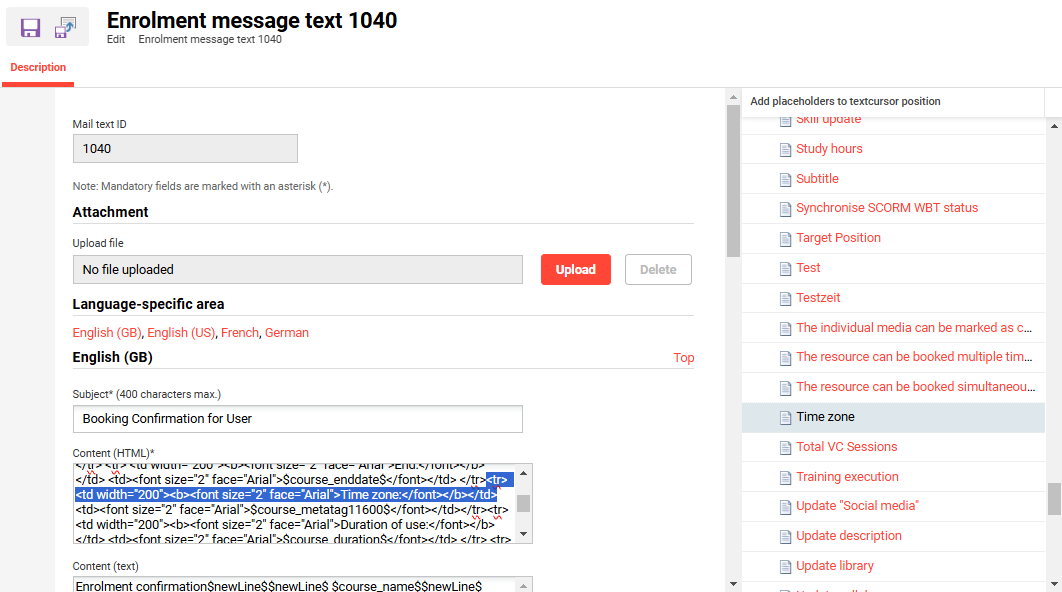Image resolution: width=1062 pixels, height=592 pixels.
Task: Click the Save floppy disk icon
Action: 30,27
